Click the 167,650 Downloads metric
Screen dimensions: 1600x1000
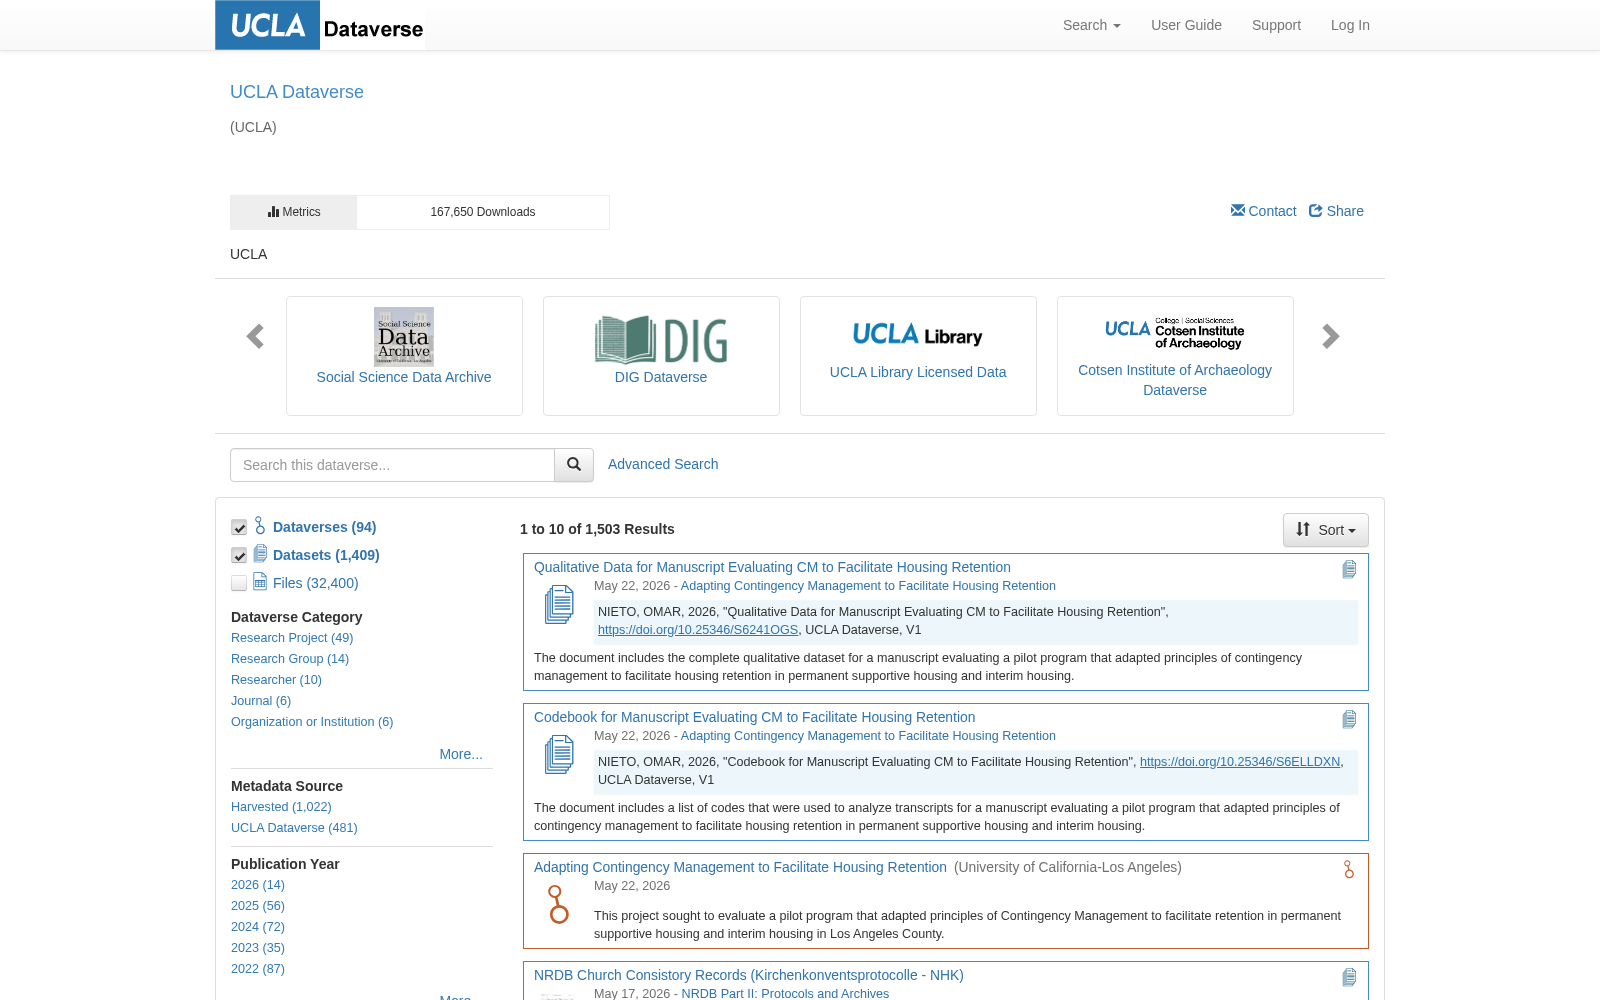(x=483, y=212)
